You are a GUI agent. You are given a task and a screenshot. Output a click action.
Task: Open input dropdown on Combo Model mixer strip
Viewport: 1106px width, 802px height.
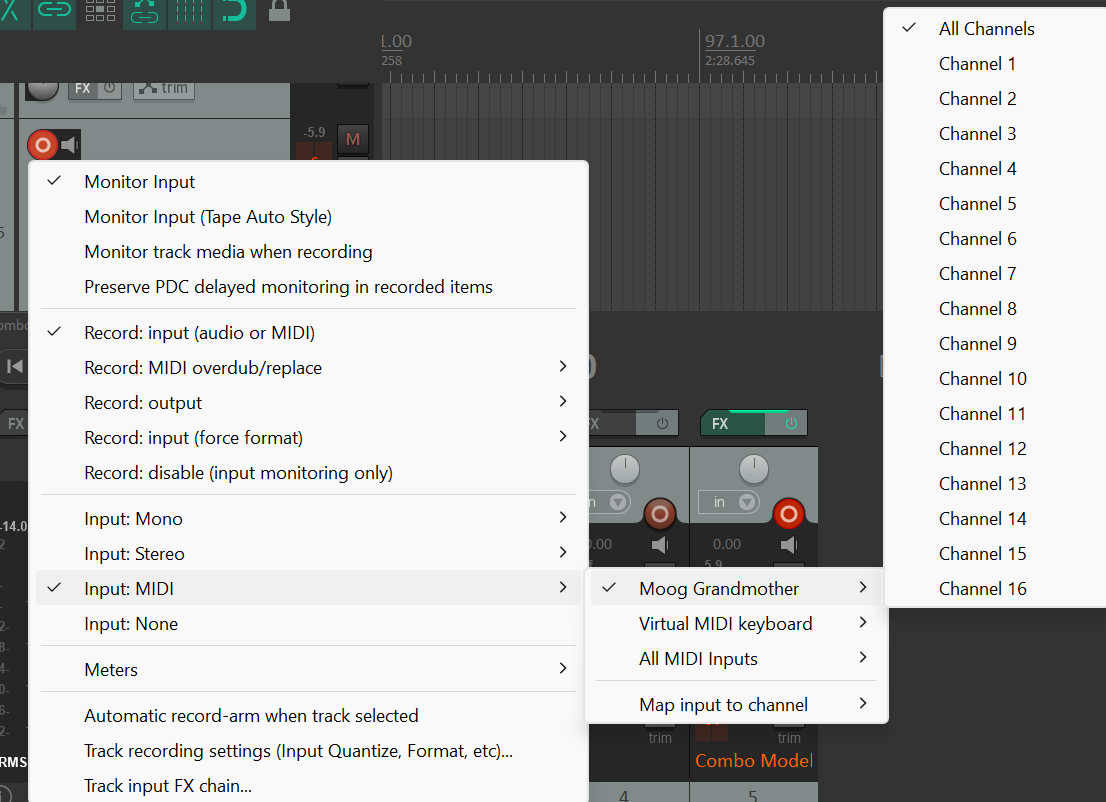(x=729, y=502)
